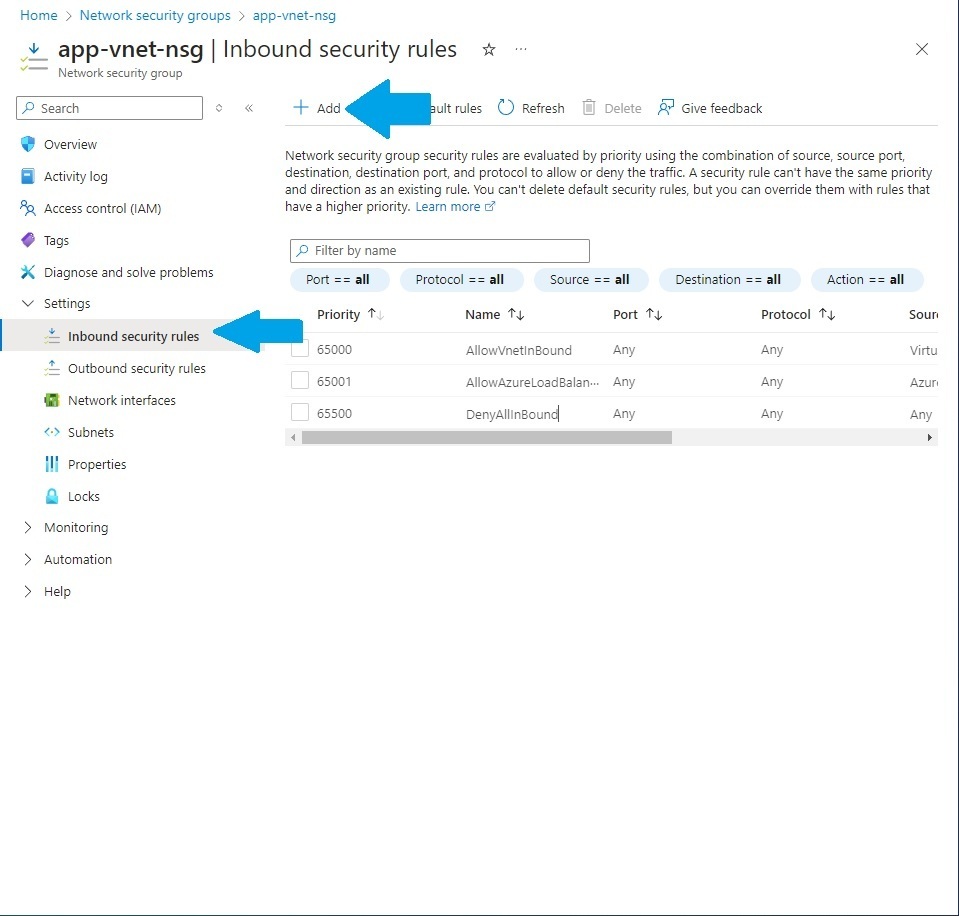Navigate to Home via breadcrumb
Image resolution: width=959 pixels, height=916 pixels.
pos(38,15)
